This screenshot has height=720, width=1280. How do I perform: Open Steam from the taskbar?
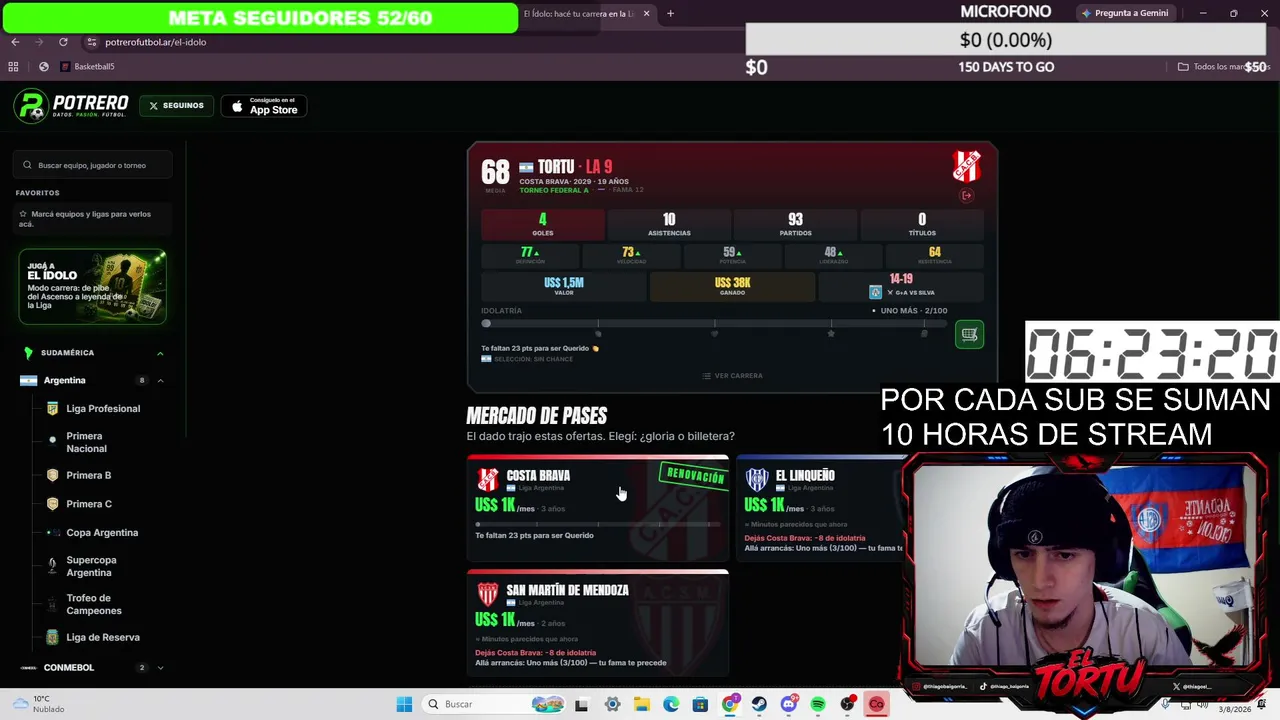point(759,704)
